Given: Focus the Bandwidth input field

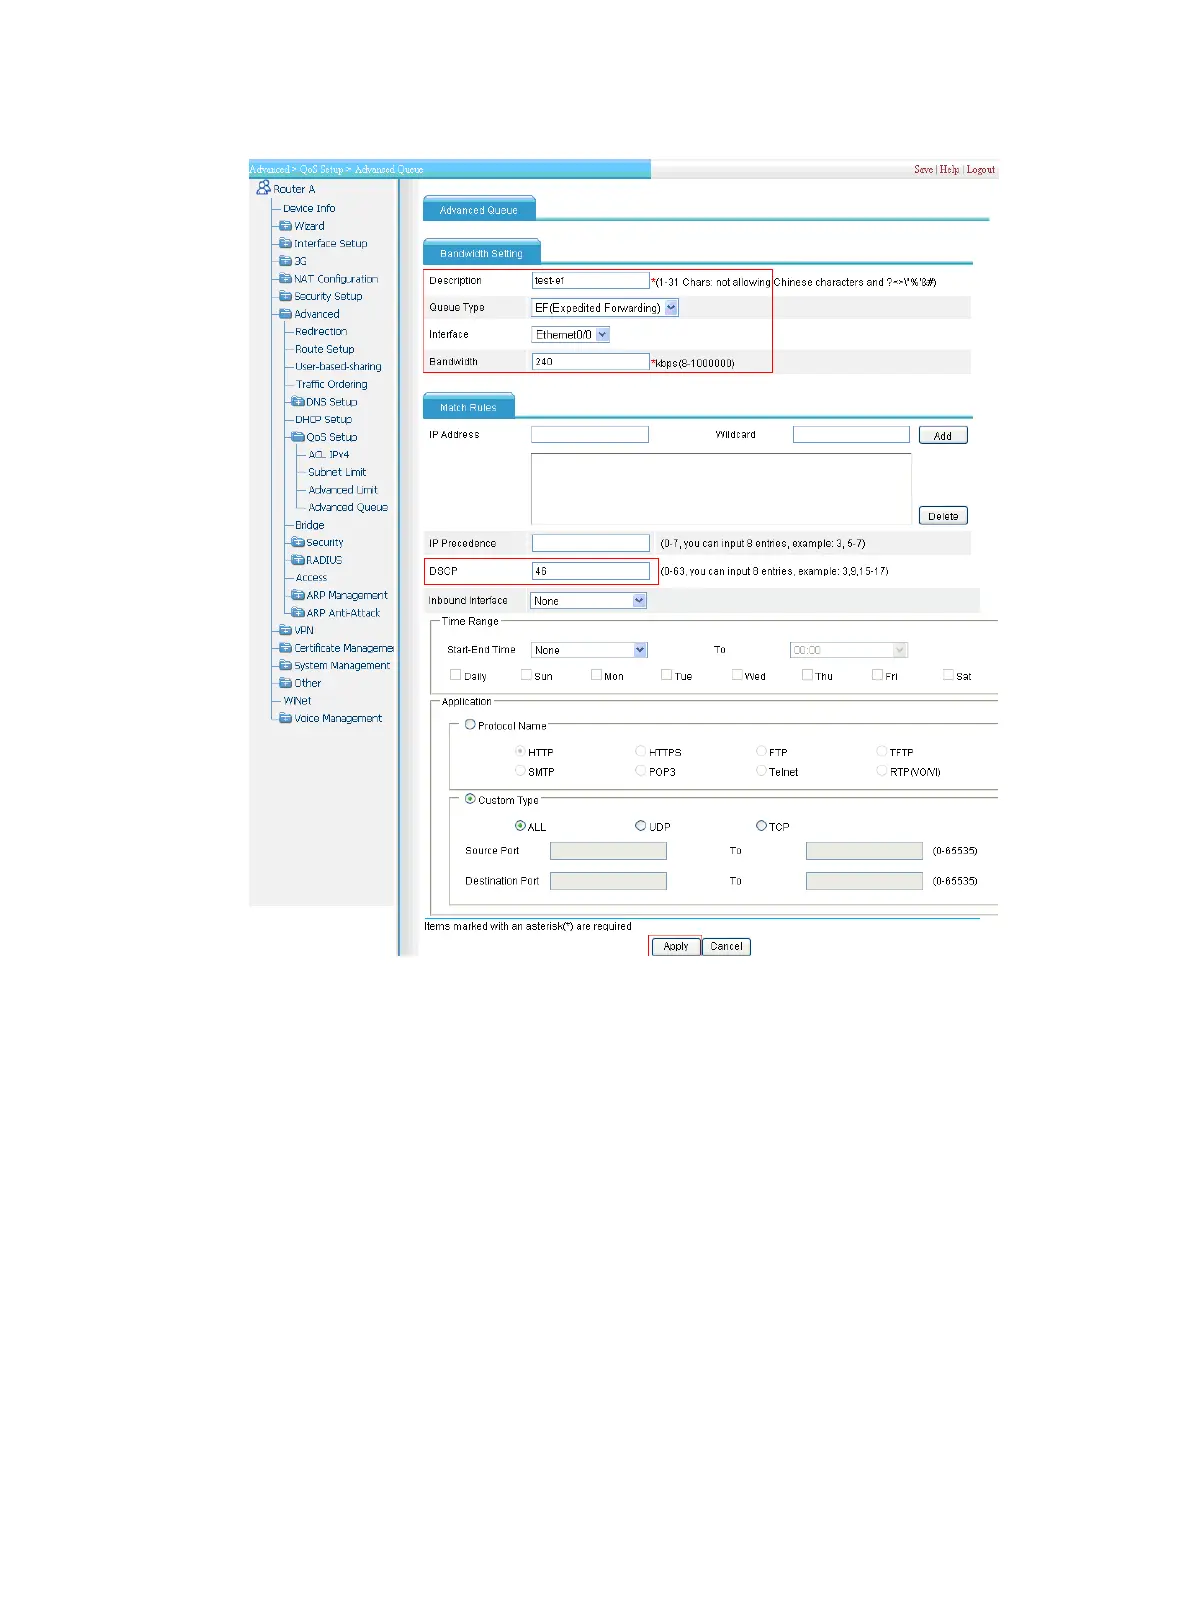Looking at the screenshot, I should 590,362.
